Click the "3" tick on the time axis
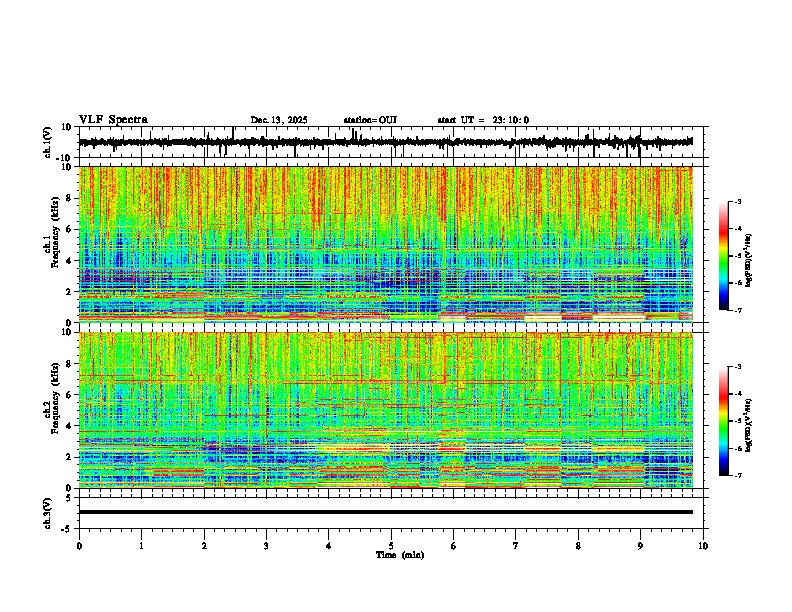The width and height of the screenshot is (792, 612). tap(266, 546)
